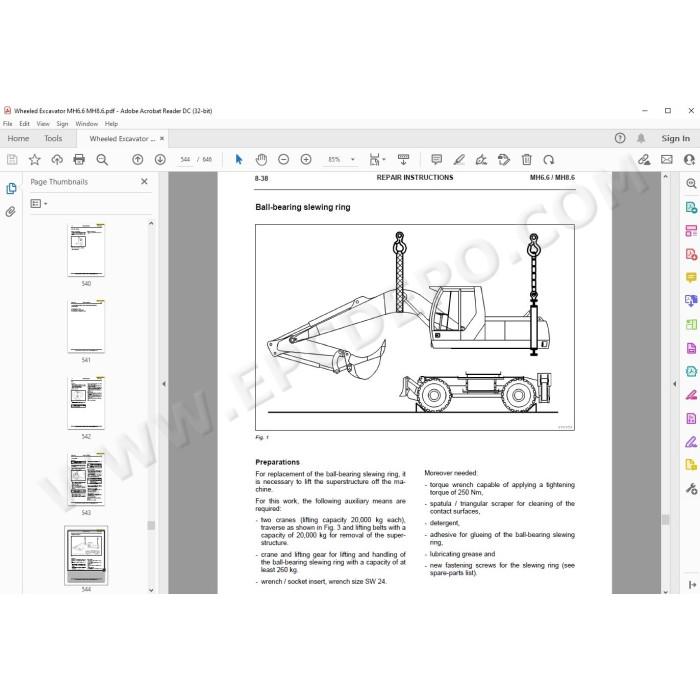Activate the hand pan tool
The image size is (700, 700).
tap(261, 159)
